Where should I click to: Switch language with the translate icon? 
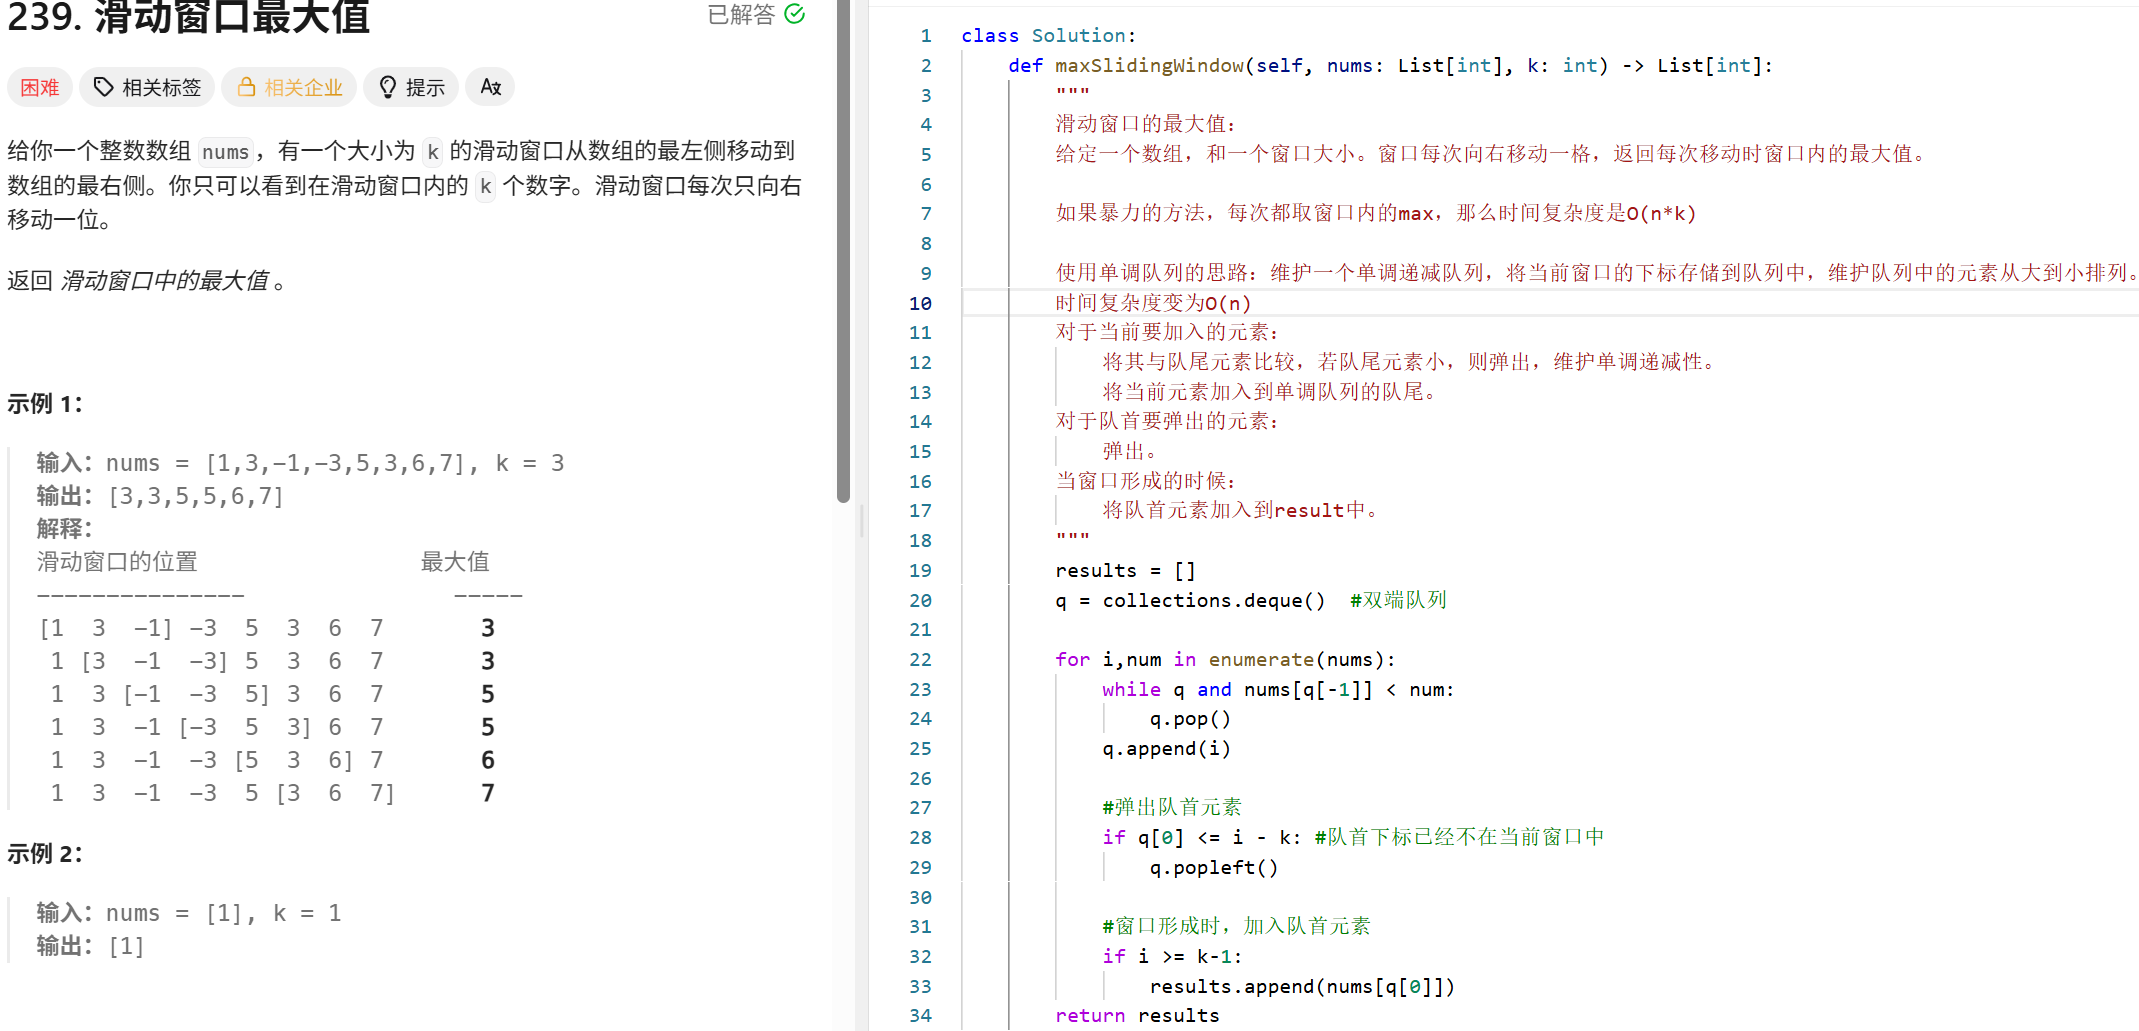[x=490, y=87]
